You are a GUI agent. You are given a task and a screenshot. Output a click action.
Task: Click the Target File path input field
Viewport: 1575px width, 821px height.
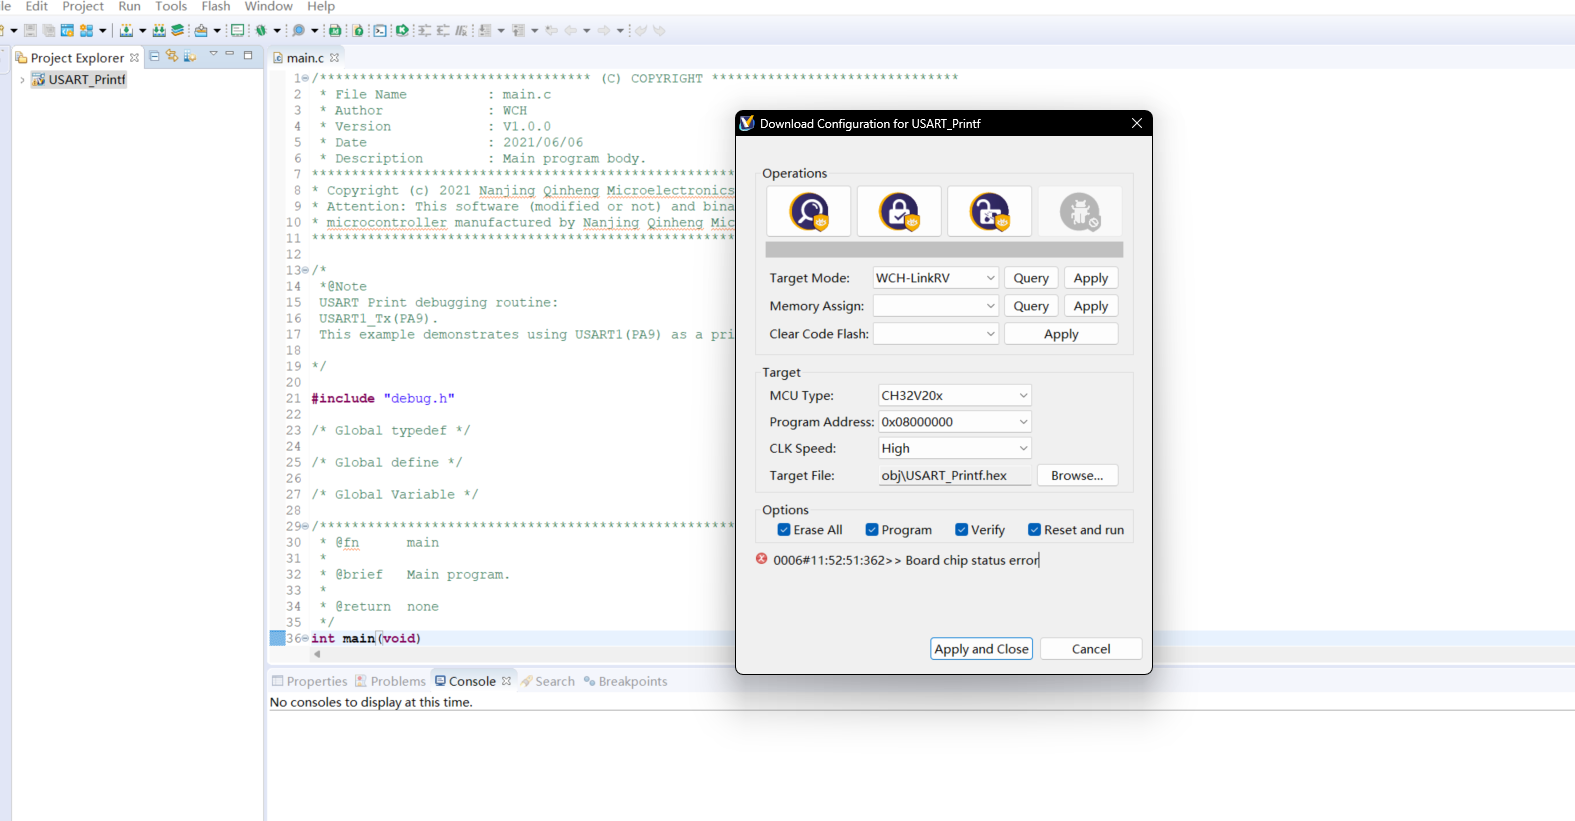pyautogui.click(x=954, y=475)
